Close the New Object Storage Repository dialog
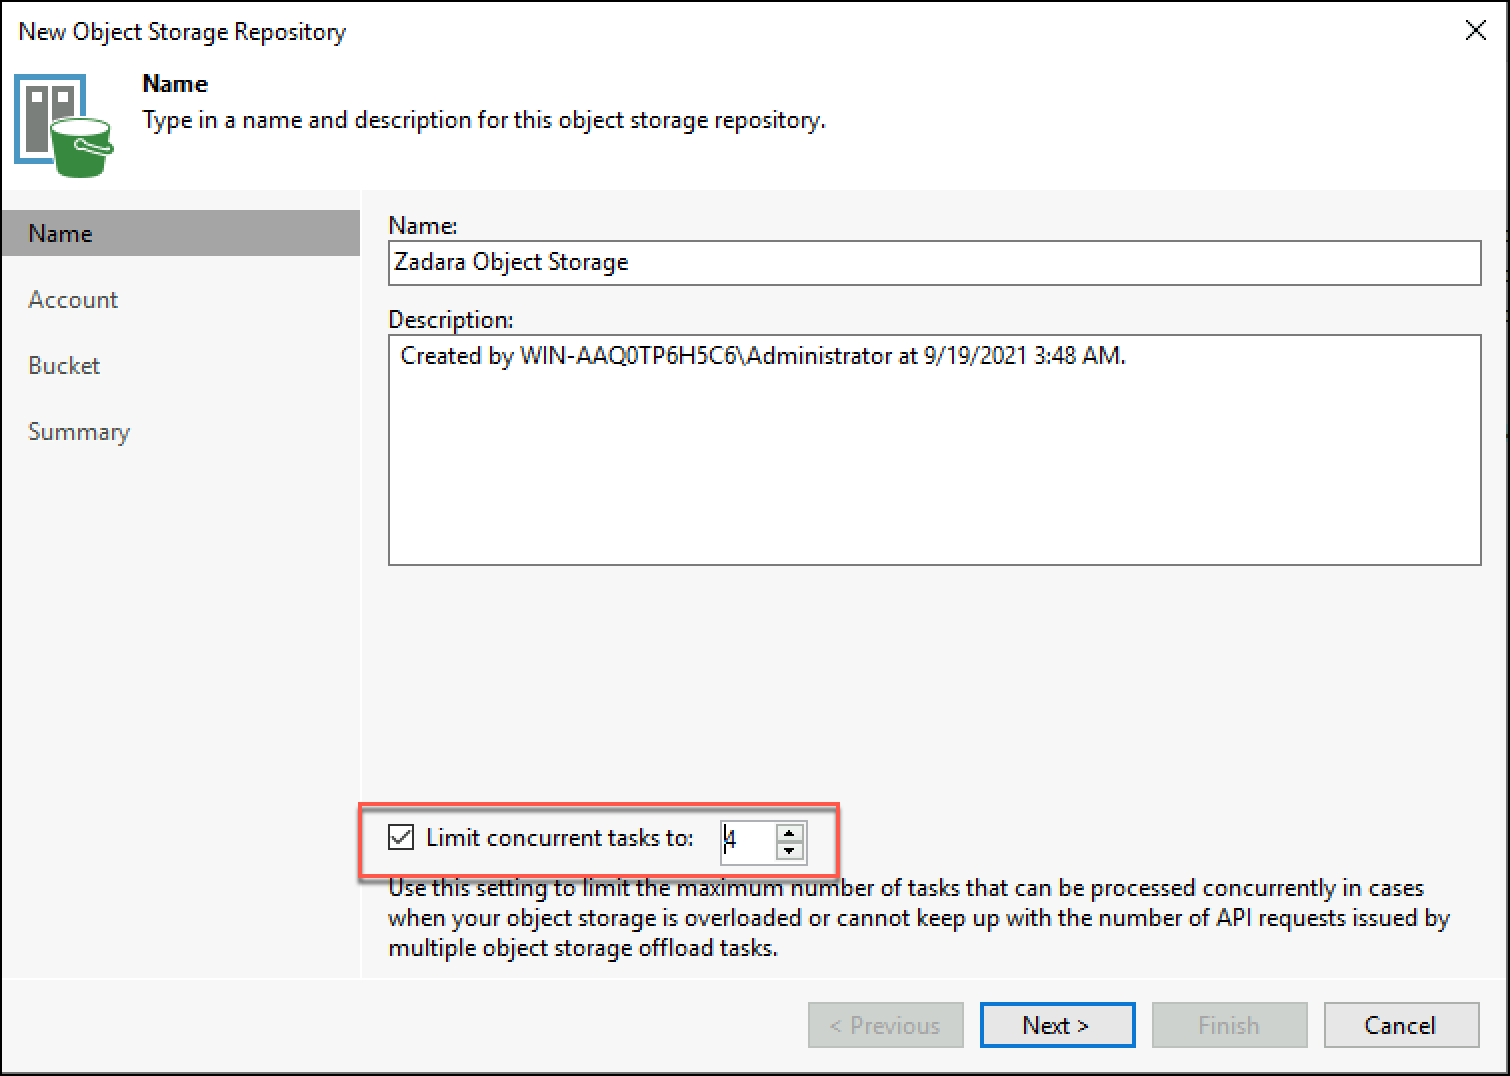Viewport: 1510px width, 1076px height. (1475, 31)
